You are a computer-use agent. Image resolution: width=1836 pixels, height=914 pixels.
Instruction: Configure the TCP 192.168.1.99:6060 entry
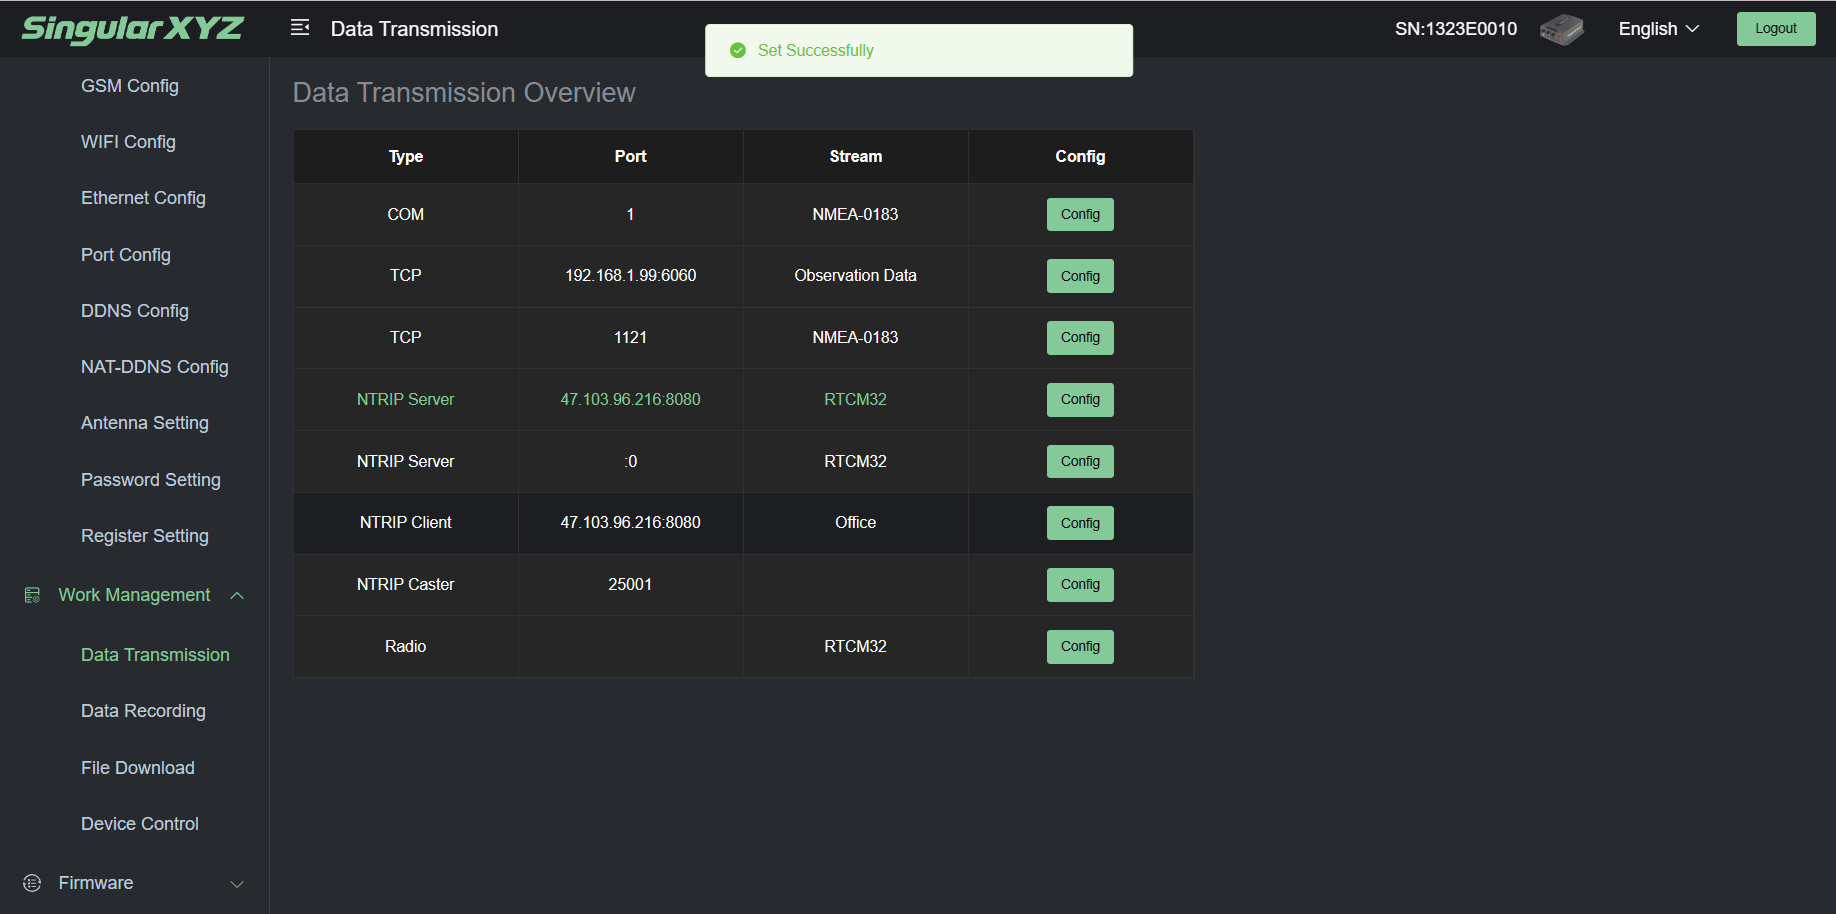click(1080, 277)
